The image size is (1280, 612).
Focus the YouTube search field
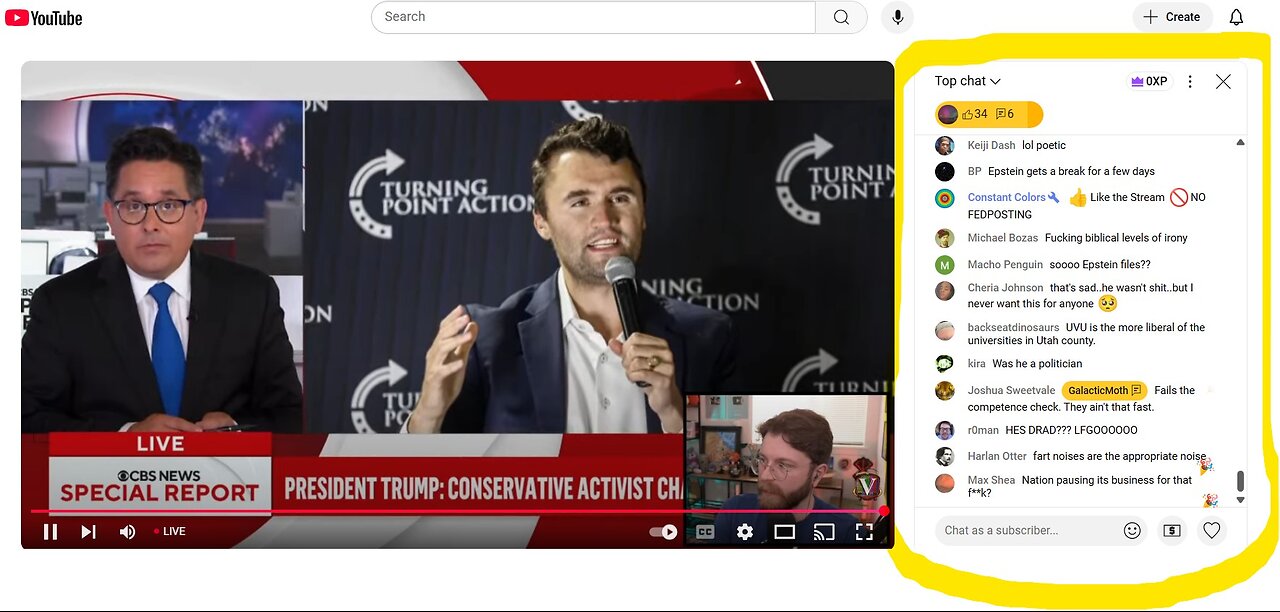593,17
